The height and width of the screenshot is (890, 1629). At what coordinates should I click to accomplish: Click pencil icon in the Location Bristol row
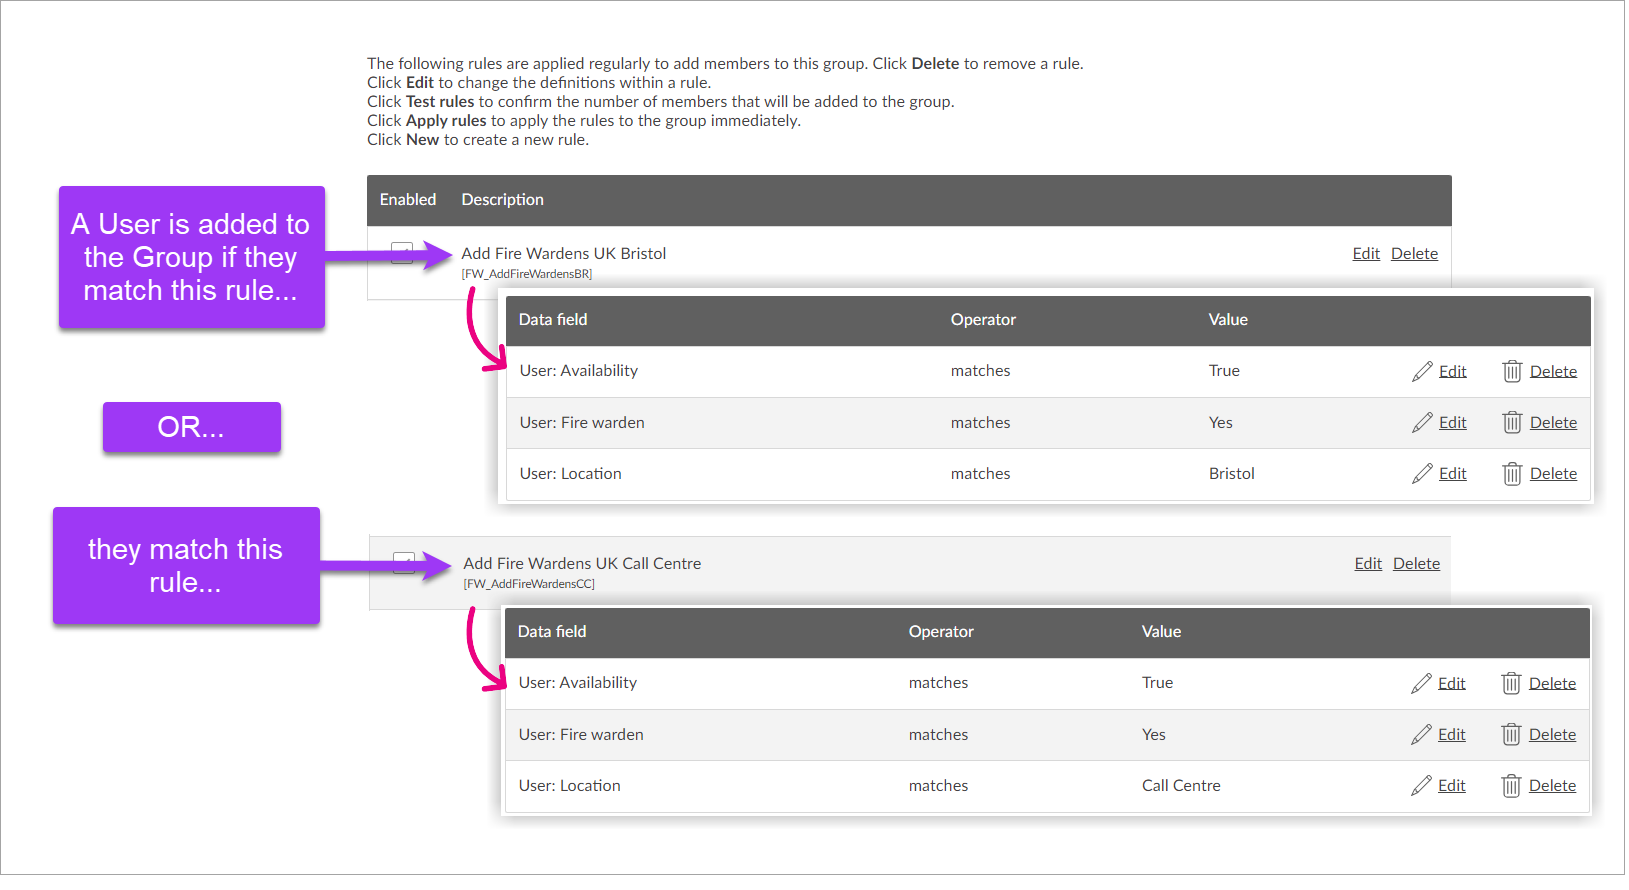(x=1422, y=474)
